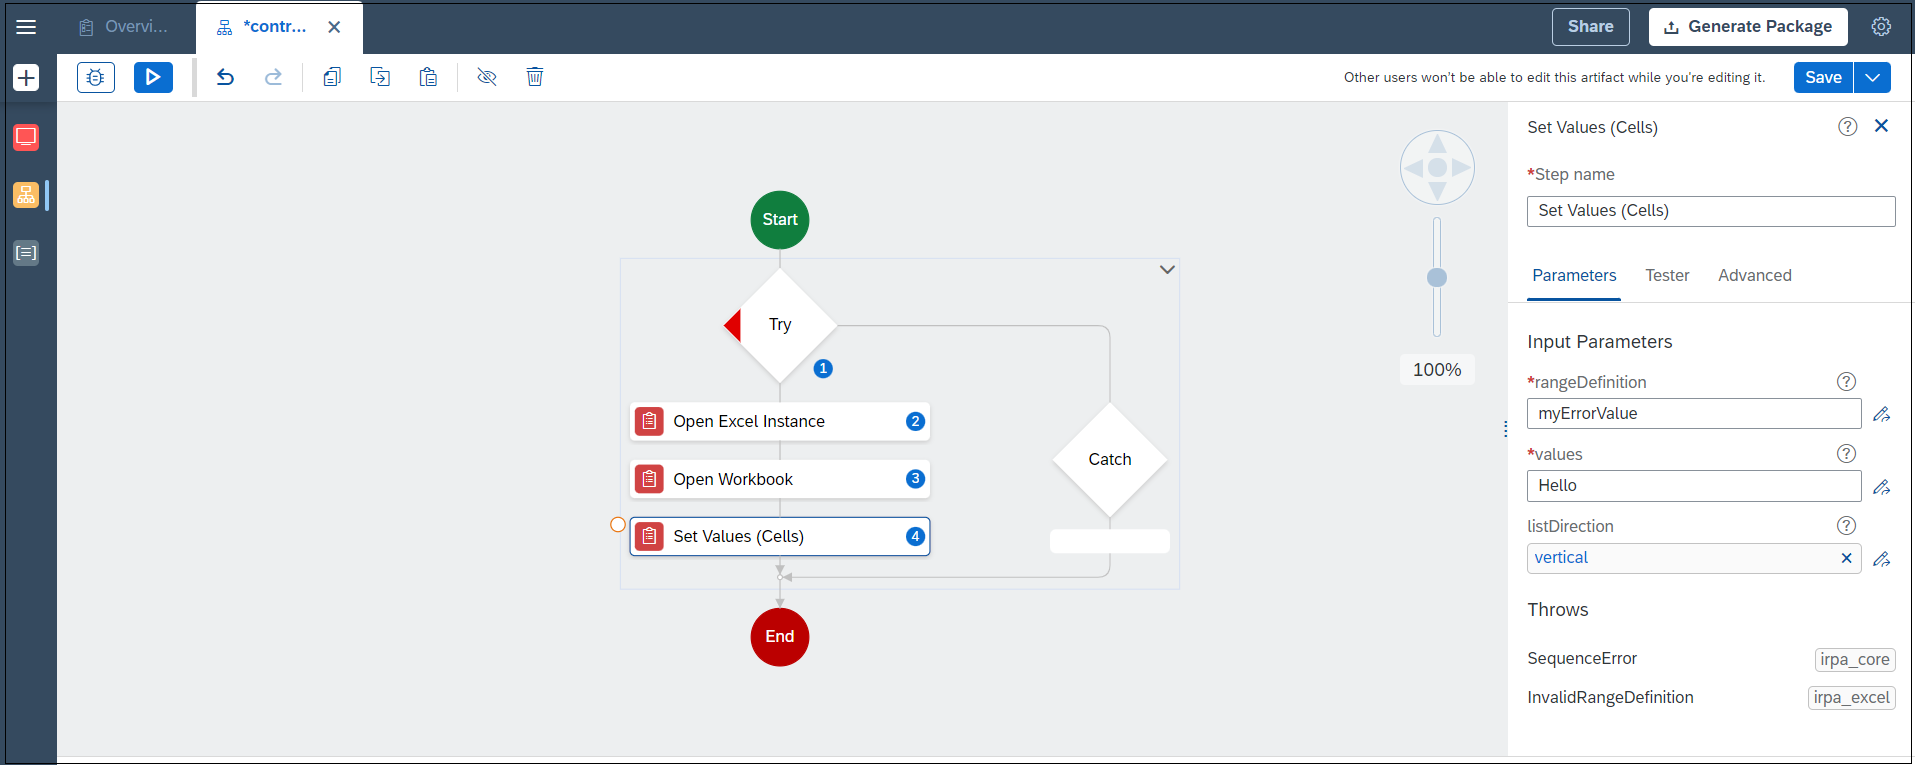Open the settings gear icon
The image size is (1915, 765).
1881,27
